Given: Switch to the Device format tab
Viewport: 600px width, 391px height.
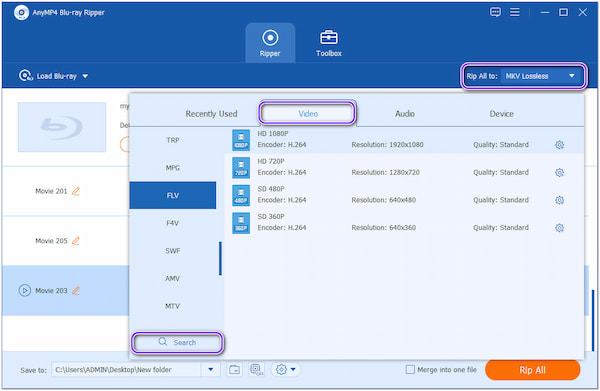Looking at the screenshot, I should tap(501, 114).
